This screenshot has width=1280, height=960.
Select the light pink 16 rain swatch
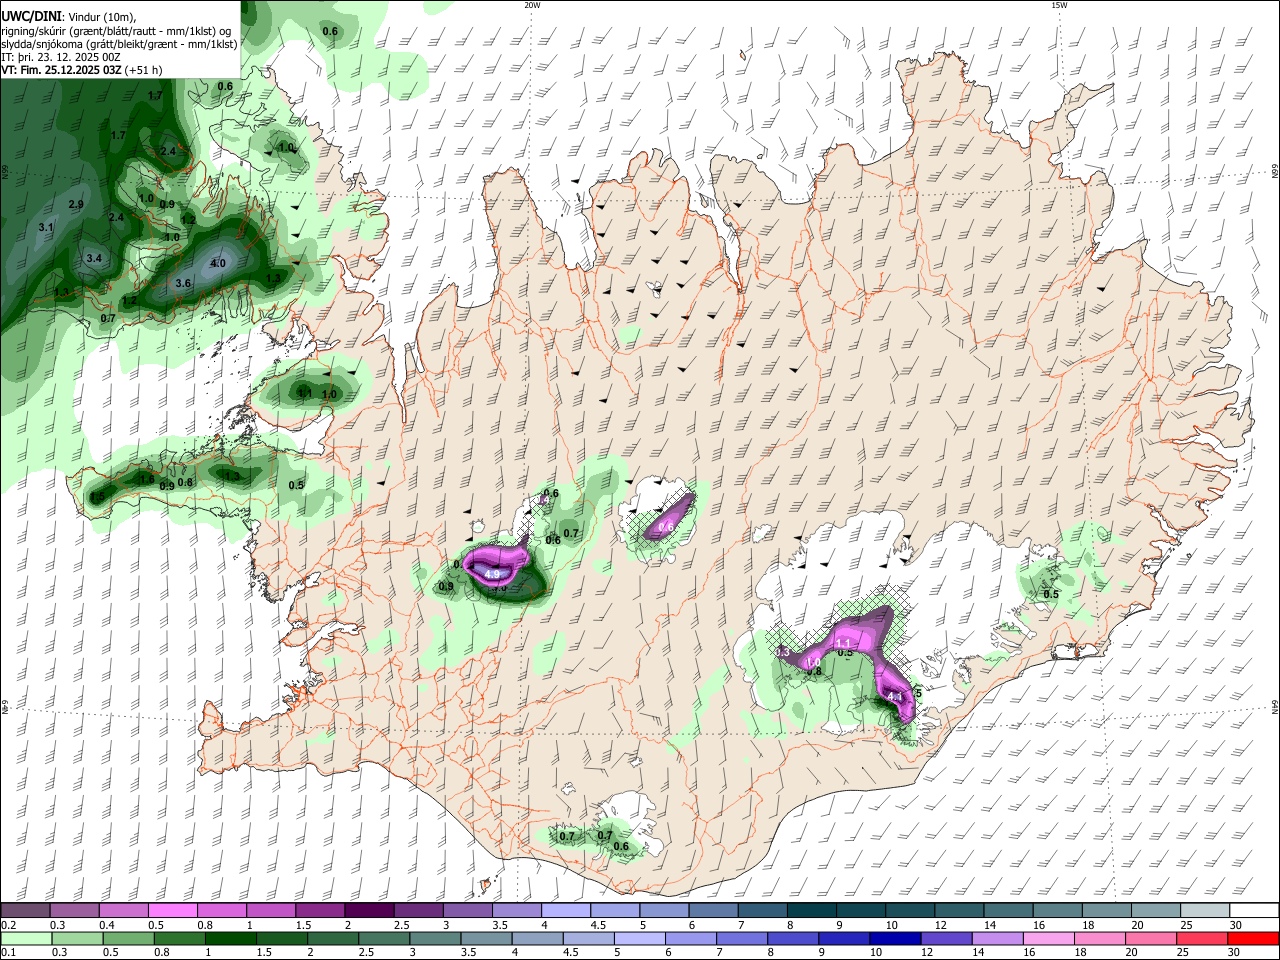pyautogui.click(x=1049, y=939)
